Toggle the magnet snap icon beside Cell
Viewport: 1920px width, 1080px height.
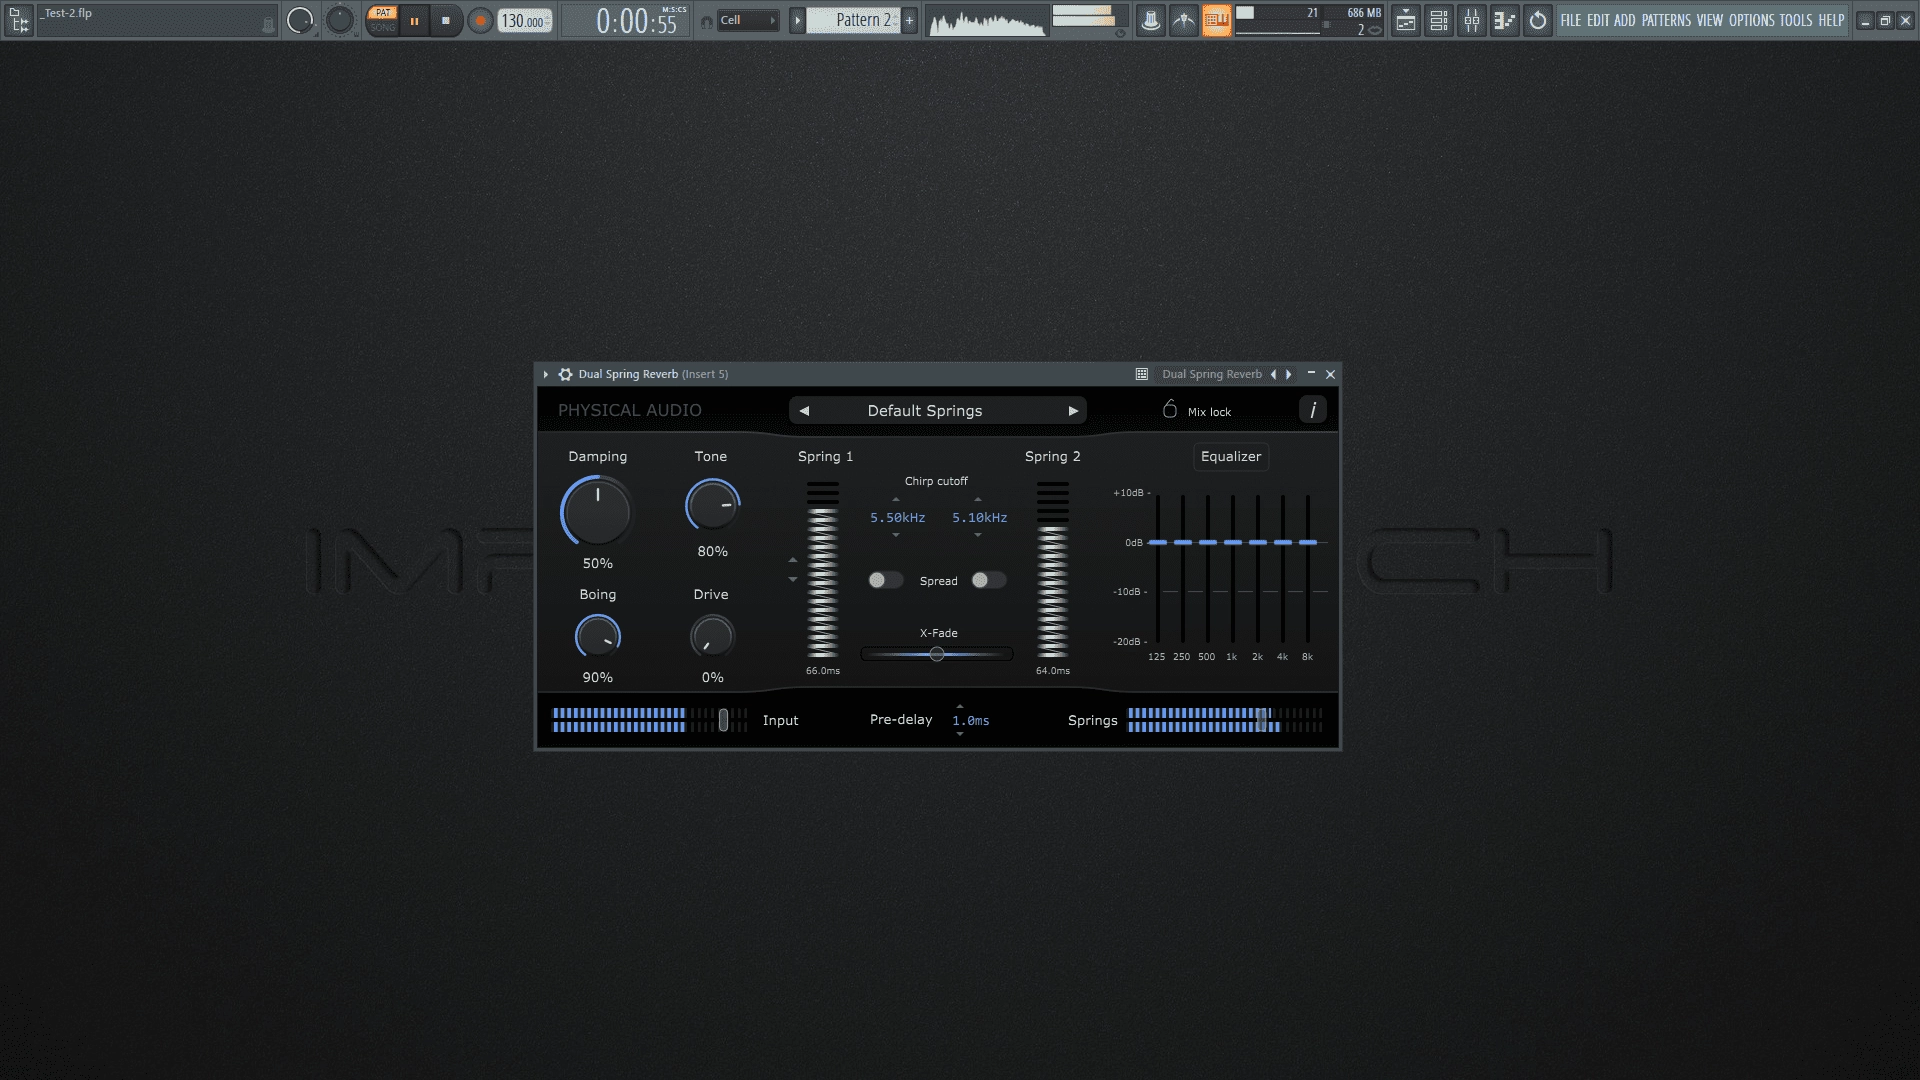[707, 21]
